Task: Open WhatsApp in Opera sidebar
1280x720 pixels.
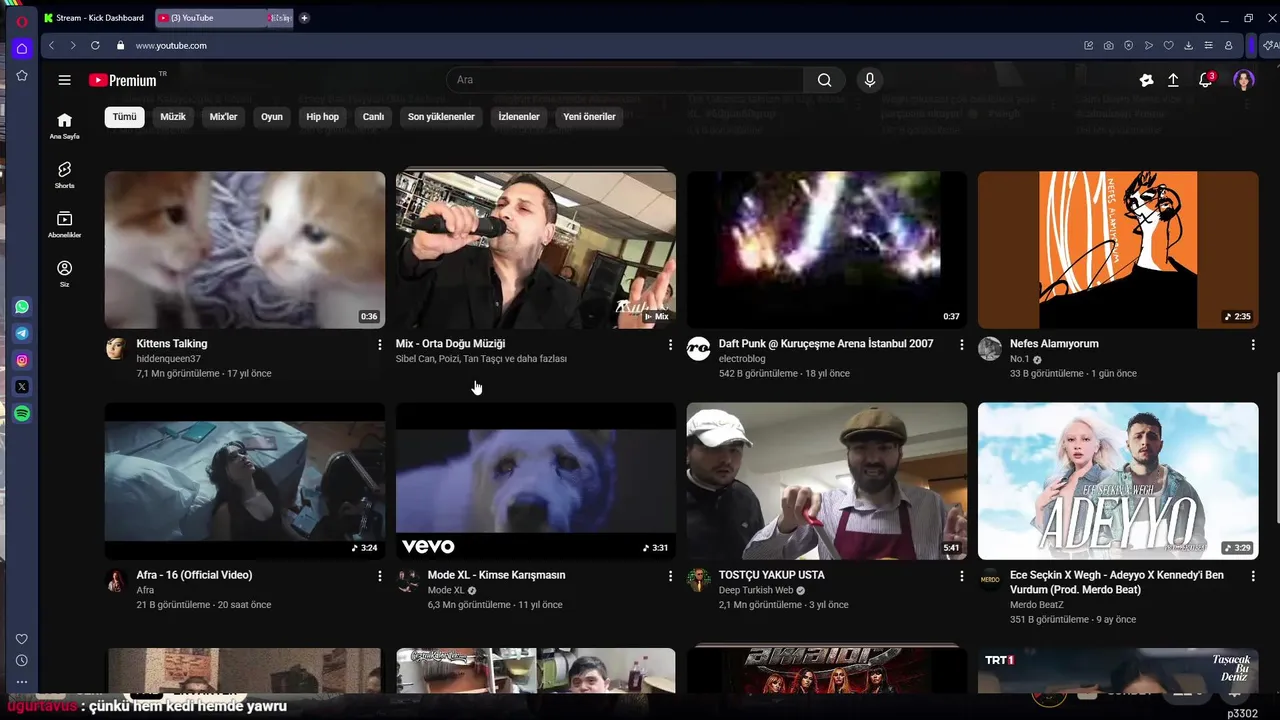Action: point(22,307)
